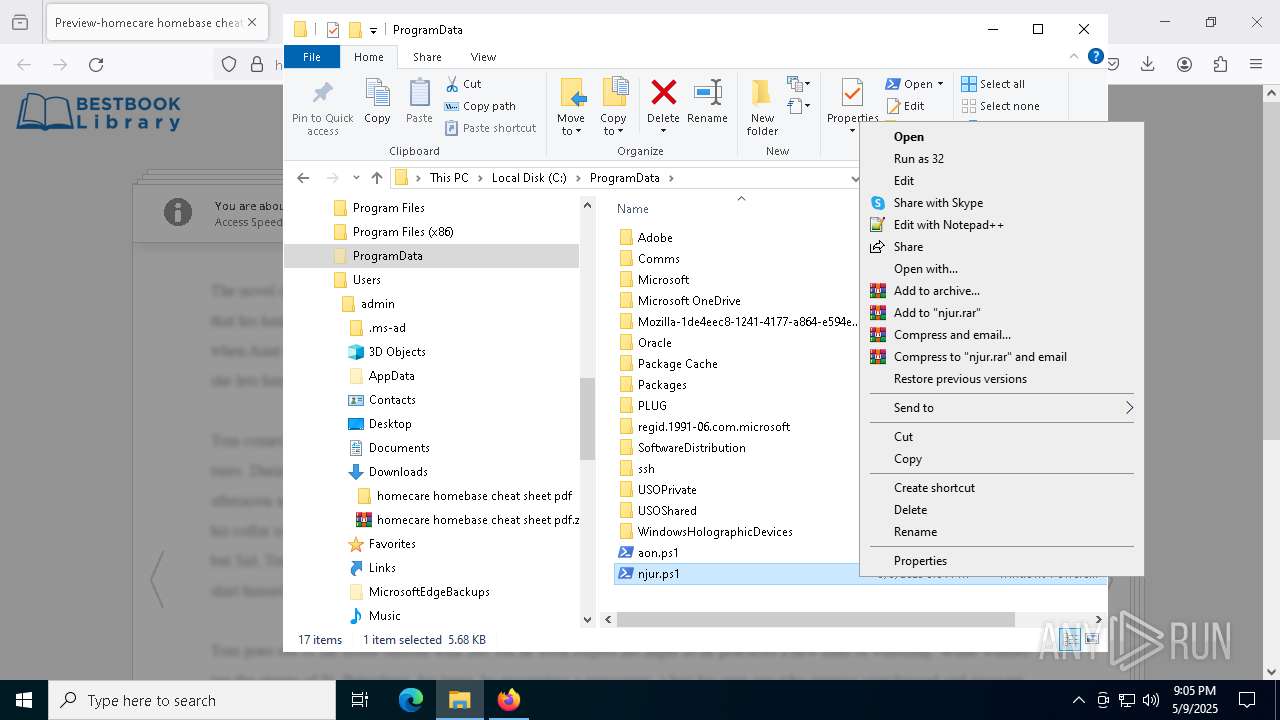Image resolution: width=1280 pixels, height=720 pixels.
Task: Open the ribbon Open dropdown arrow
Action: point(940,84)
